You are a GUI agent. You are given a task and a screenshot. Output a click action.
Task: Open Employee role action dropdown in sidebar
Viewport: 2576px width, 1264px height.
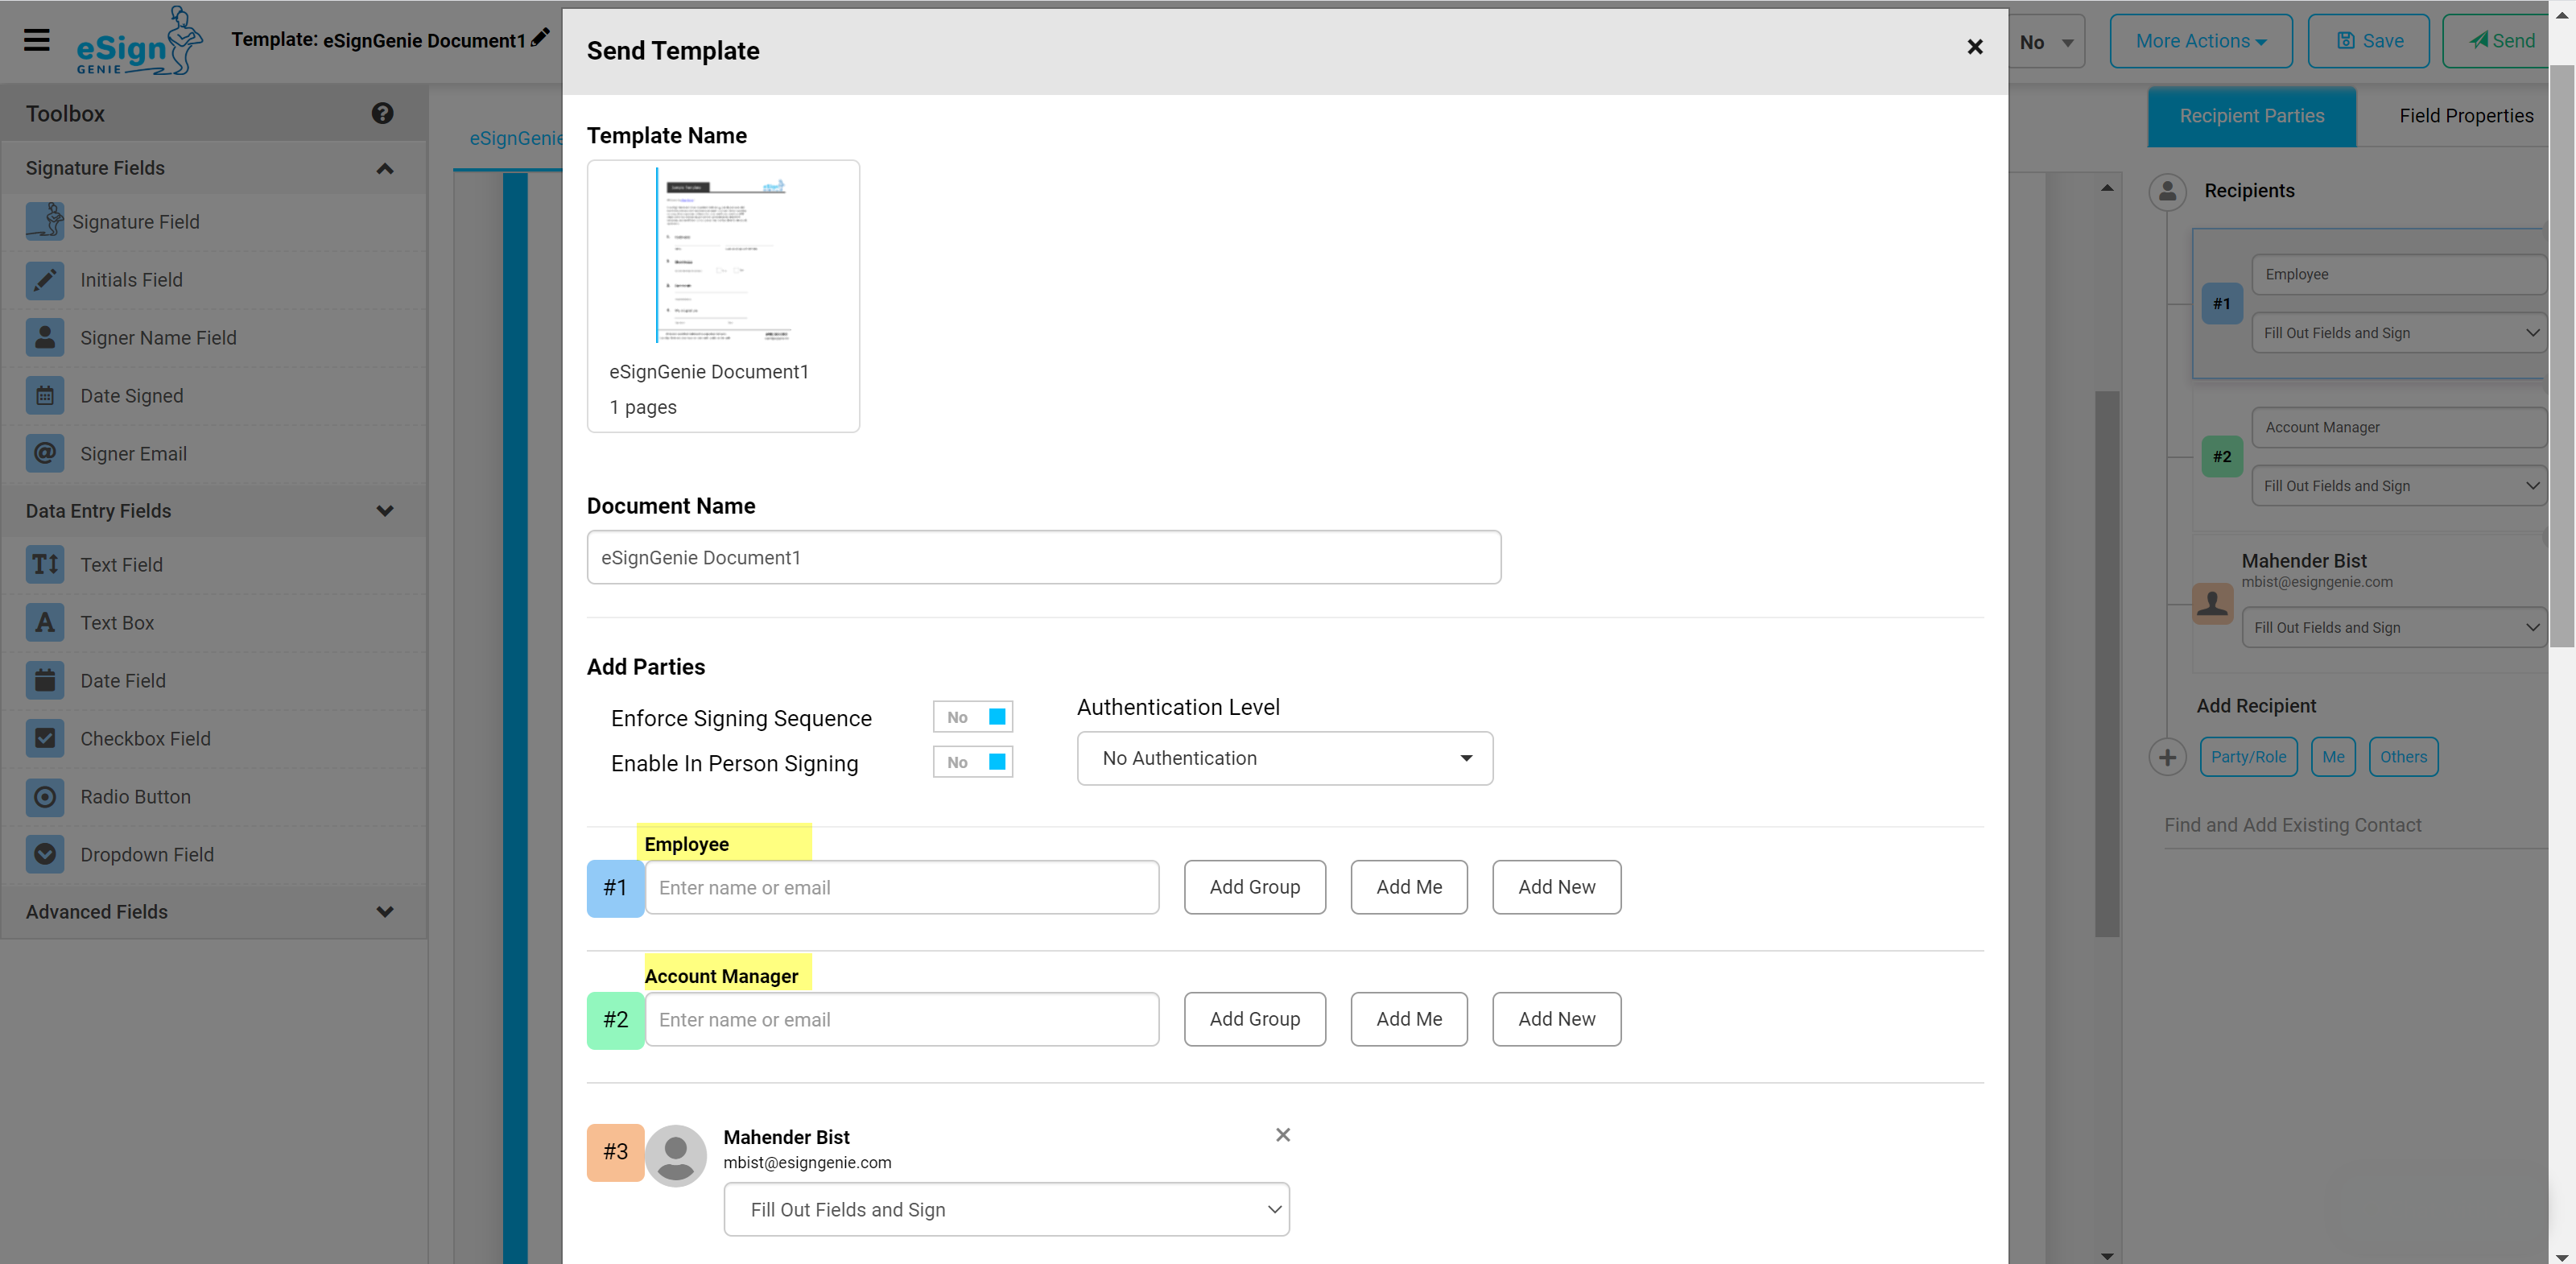2398,333
